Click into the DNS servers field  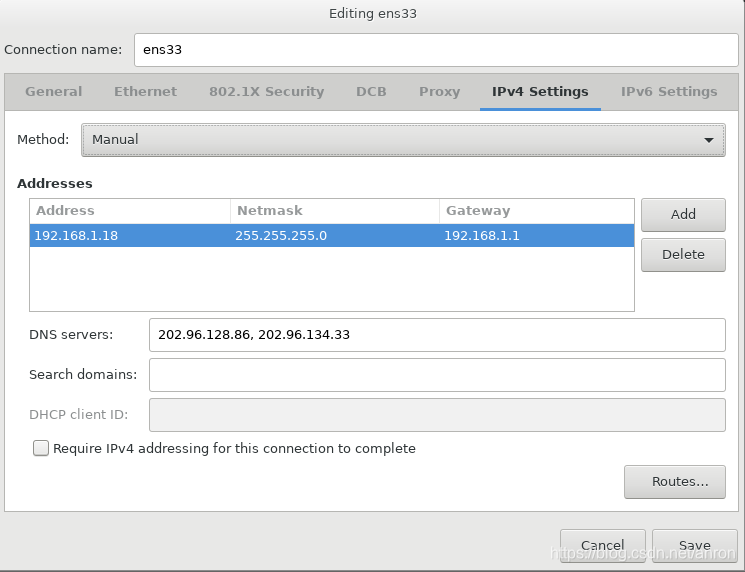point(437,335)
